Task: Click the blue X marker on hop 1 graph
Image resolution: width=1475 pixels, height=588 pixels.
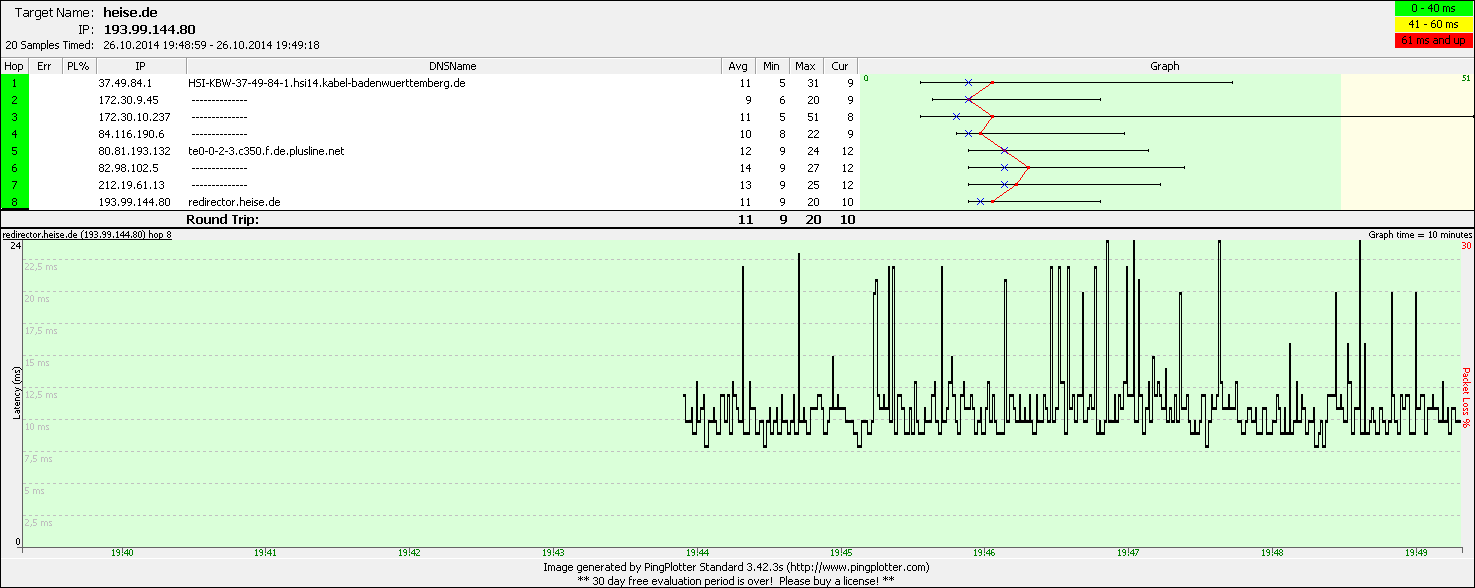Action: tap(968, 83)
